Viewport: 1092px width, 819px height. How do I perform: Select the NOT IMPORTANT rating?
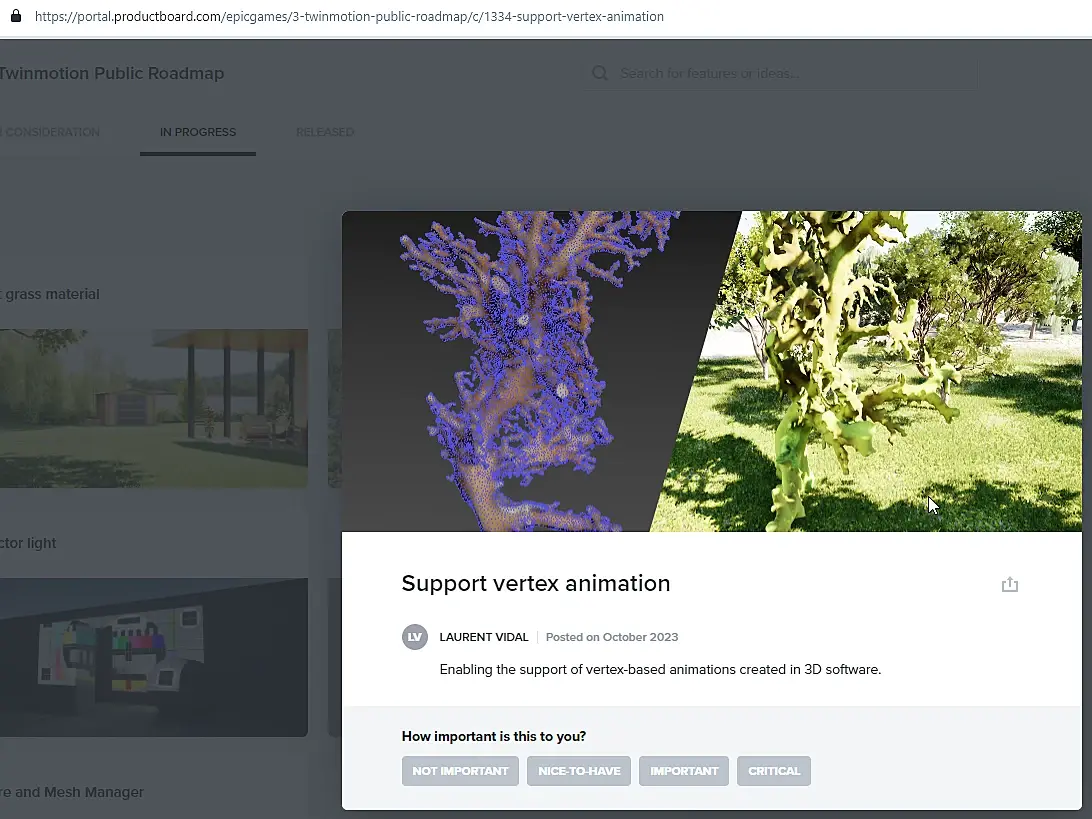click(460, 771)
